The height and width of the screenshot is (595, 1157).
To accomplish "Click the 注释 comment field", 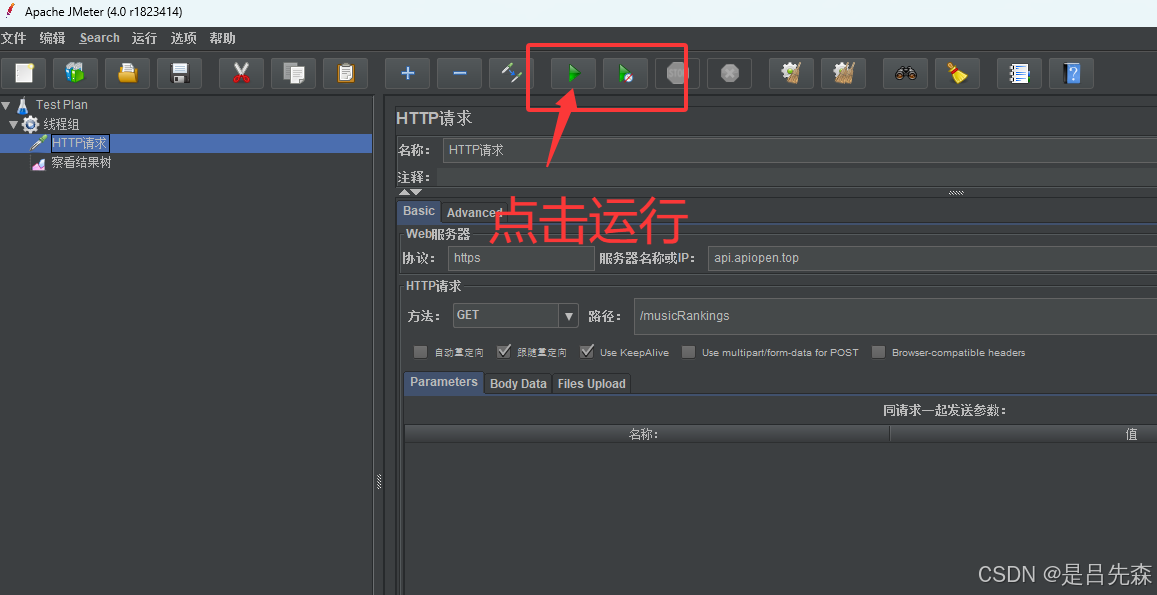I will coord(797,177).
